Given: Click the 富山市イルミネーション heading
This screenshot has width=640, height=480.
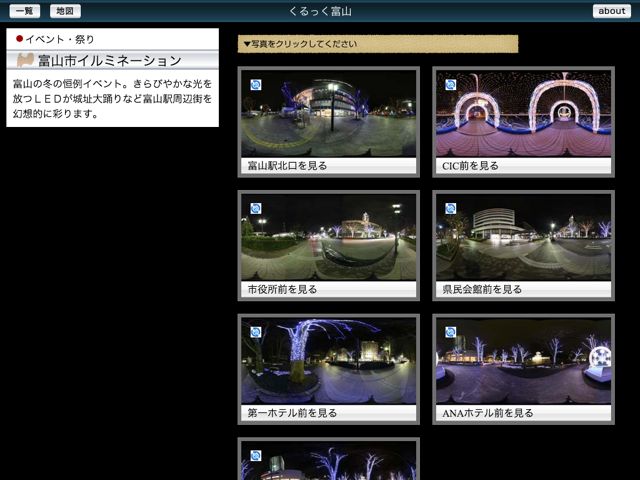Looking at the screenshot, I should (x=110, y=61).
